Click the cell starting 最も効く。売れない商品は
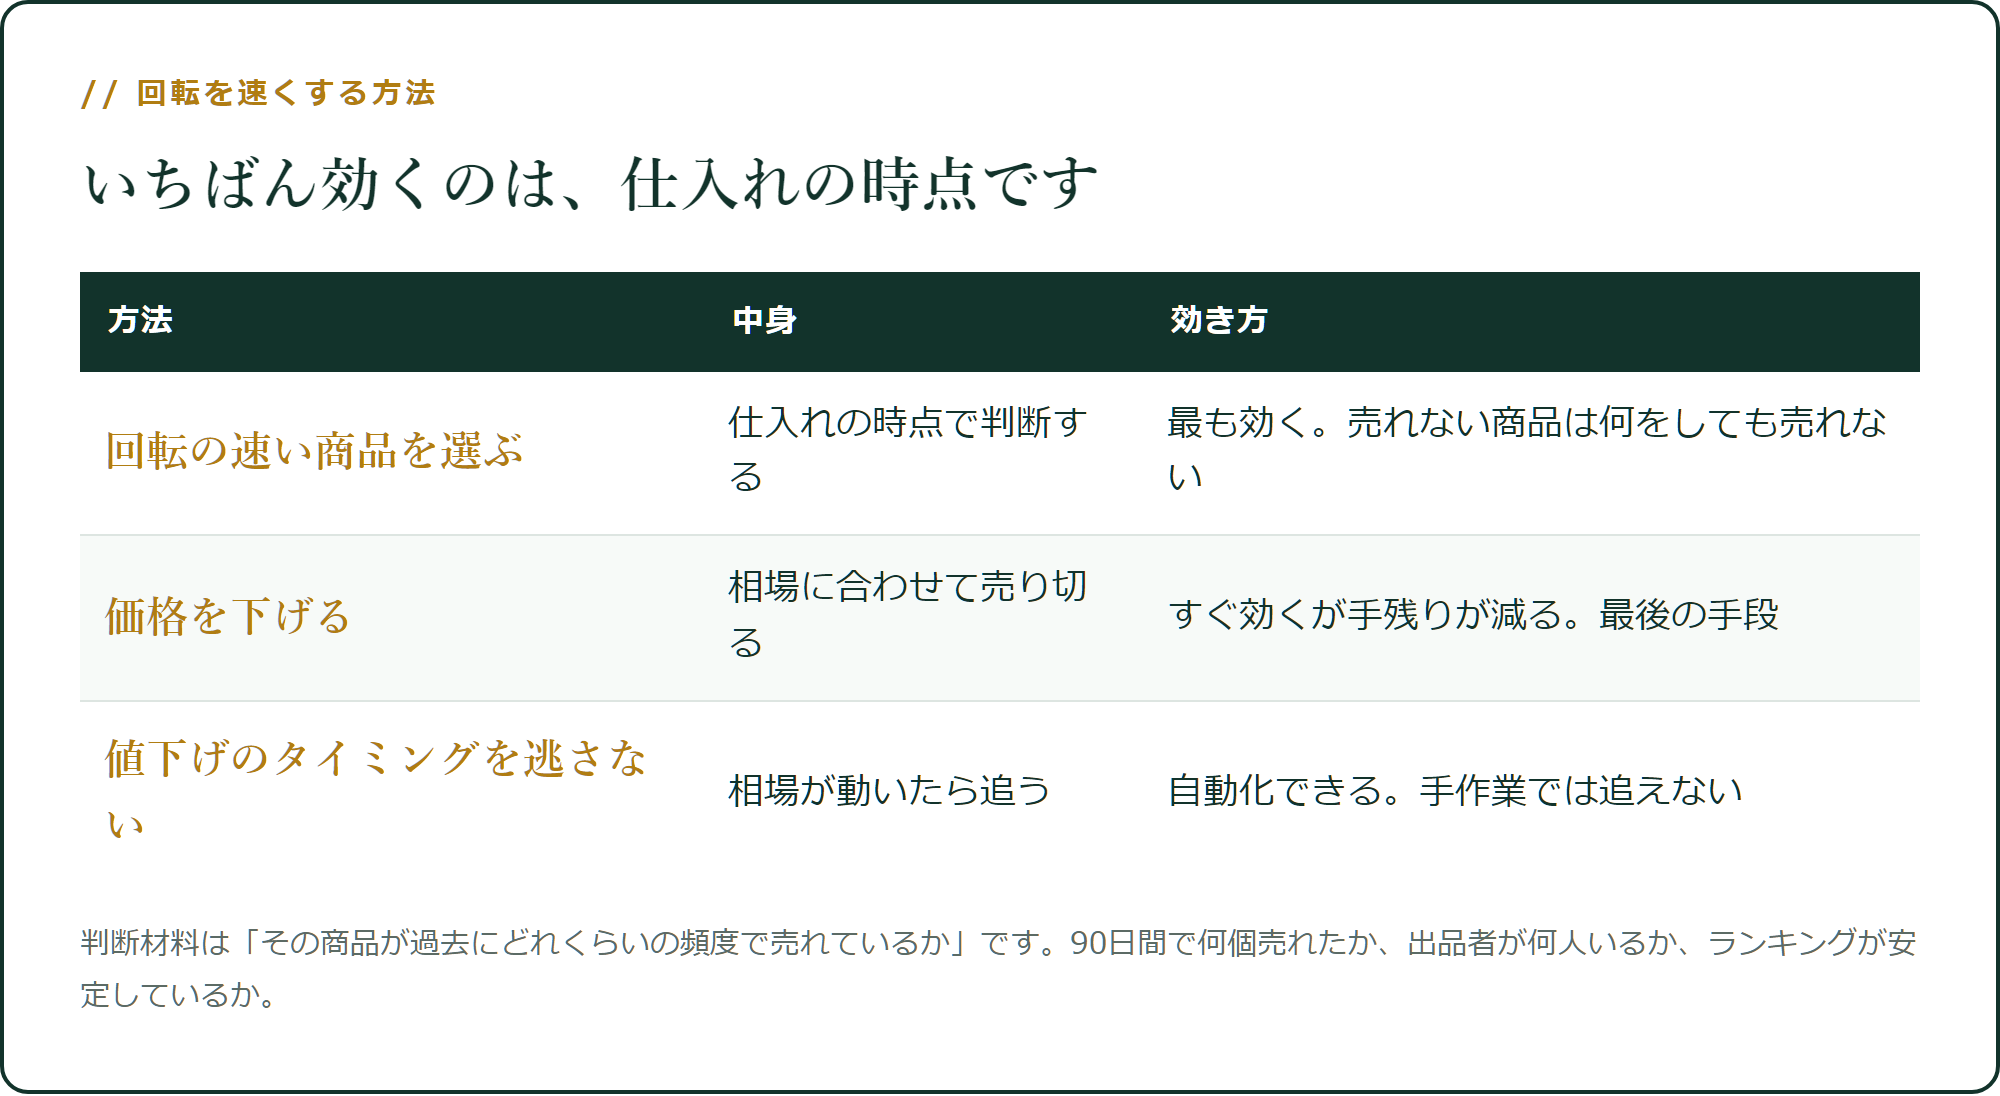2000x1096 pixels. coord(1527,450)
